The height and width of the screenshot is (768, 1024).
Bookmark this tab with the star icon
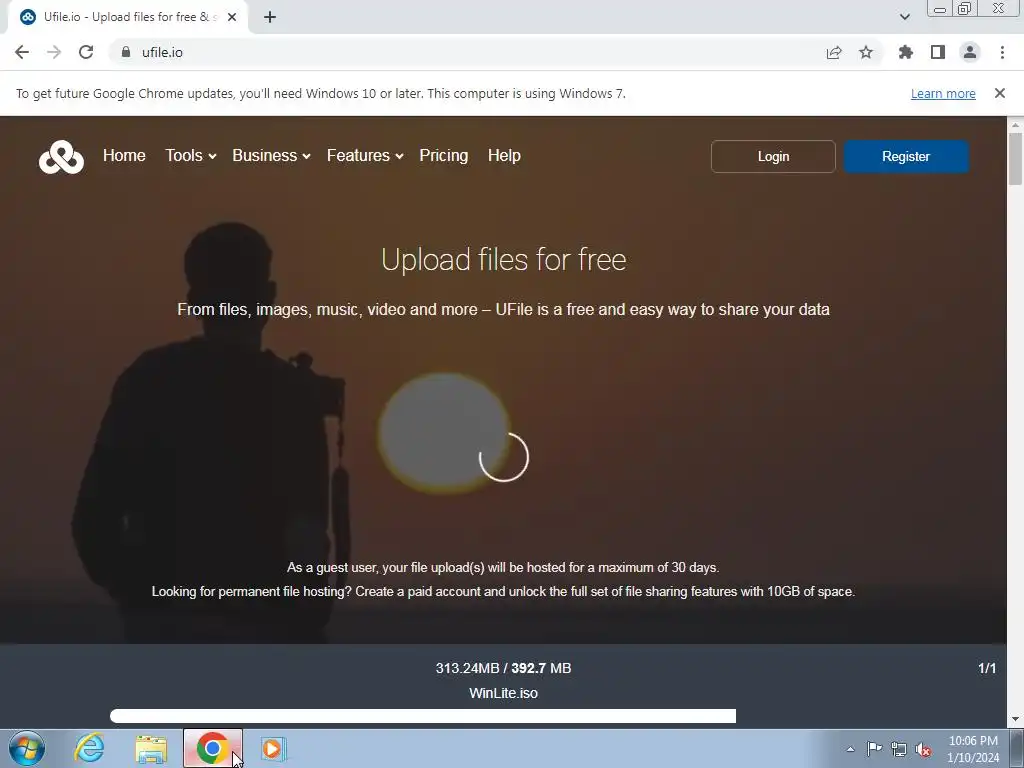pyautogui.click(x=866, y=52)
